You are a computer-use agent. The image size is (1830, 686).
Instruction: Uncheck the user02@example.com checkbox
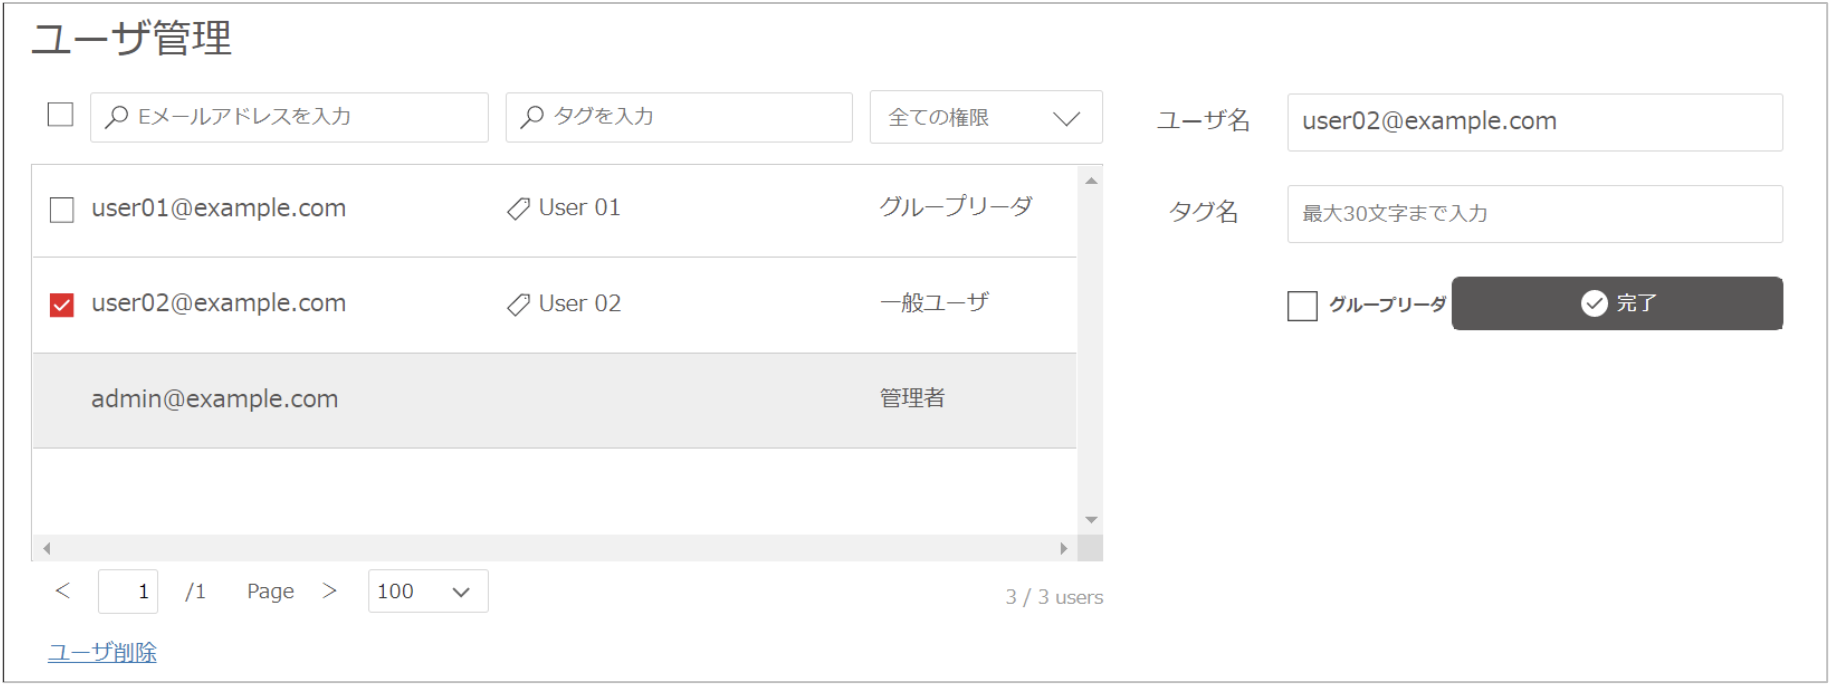click(62, 304)
